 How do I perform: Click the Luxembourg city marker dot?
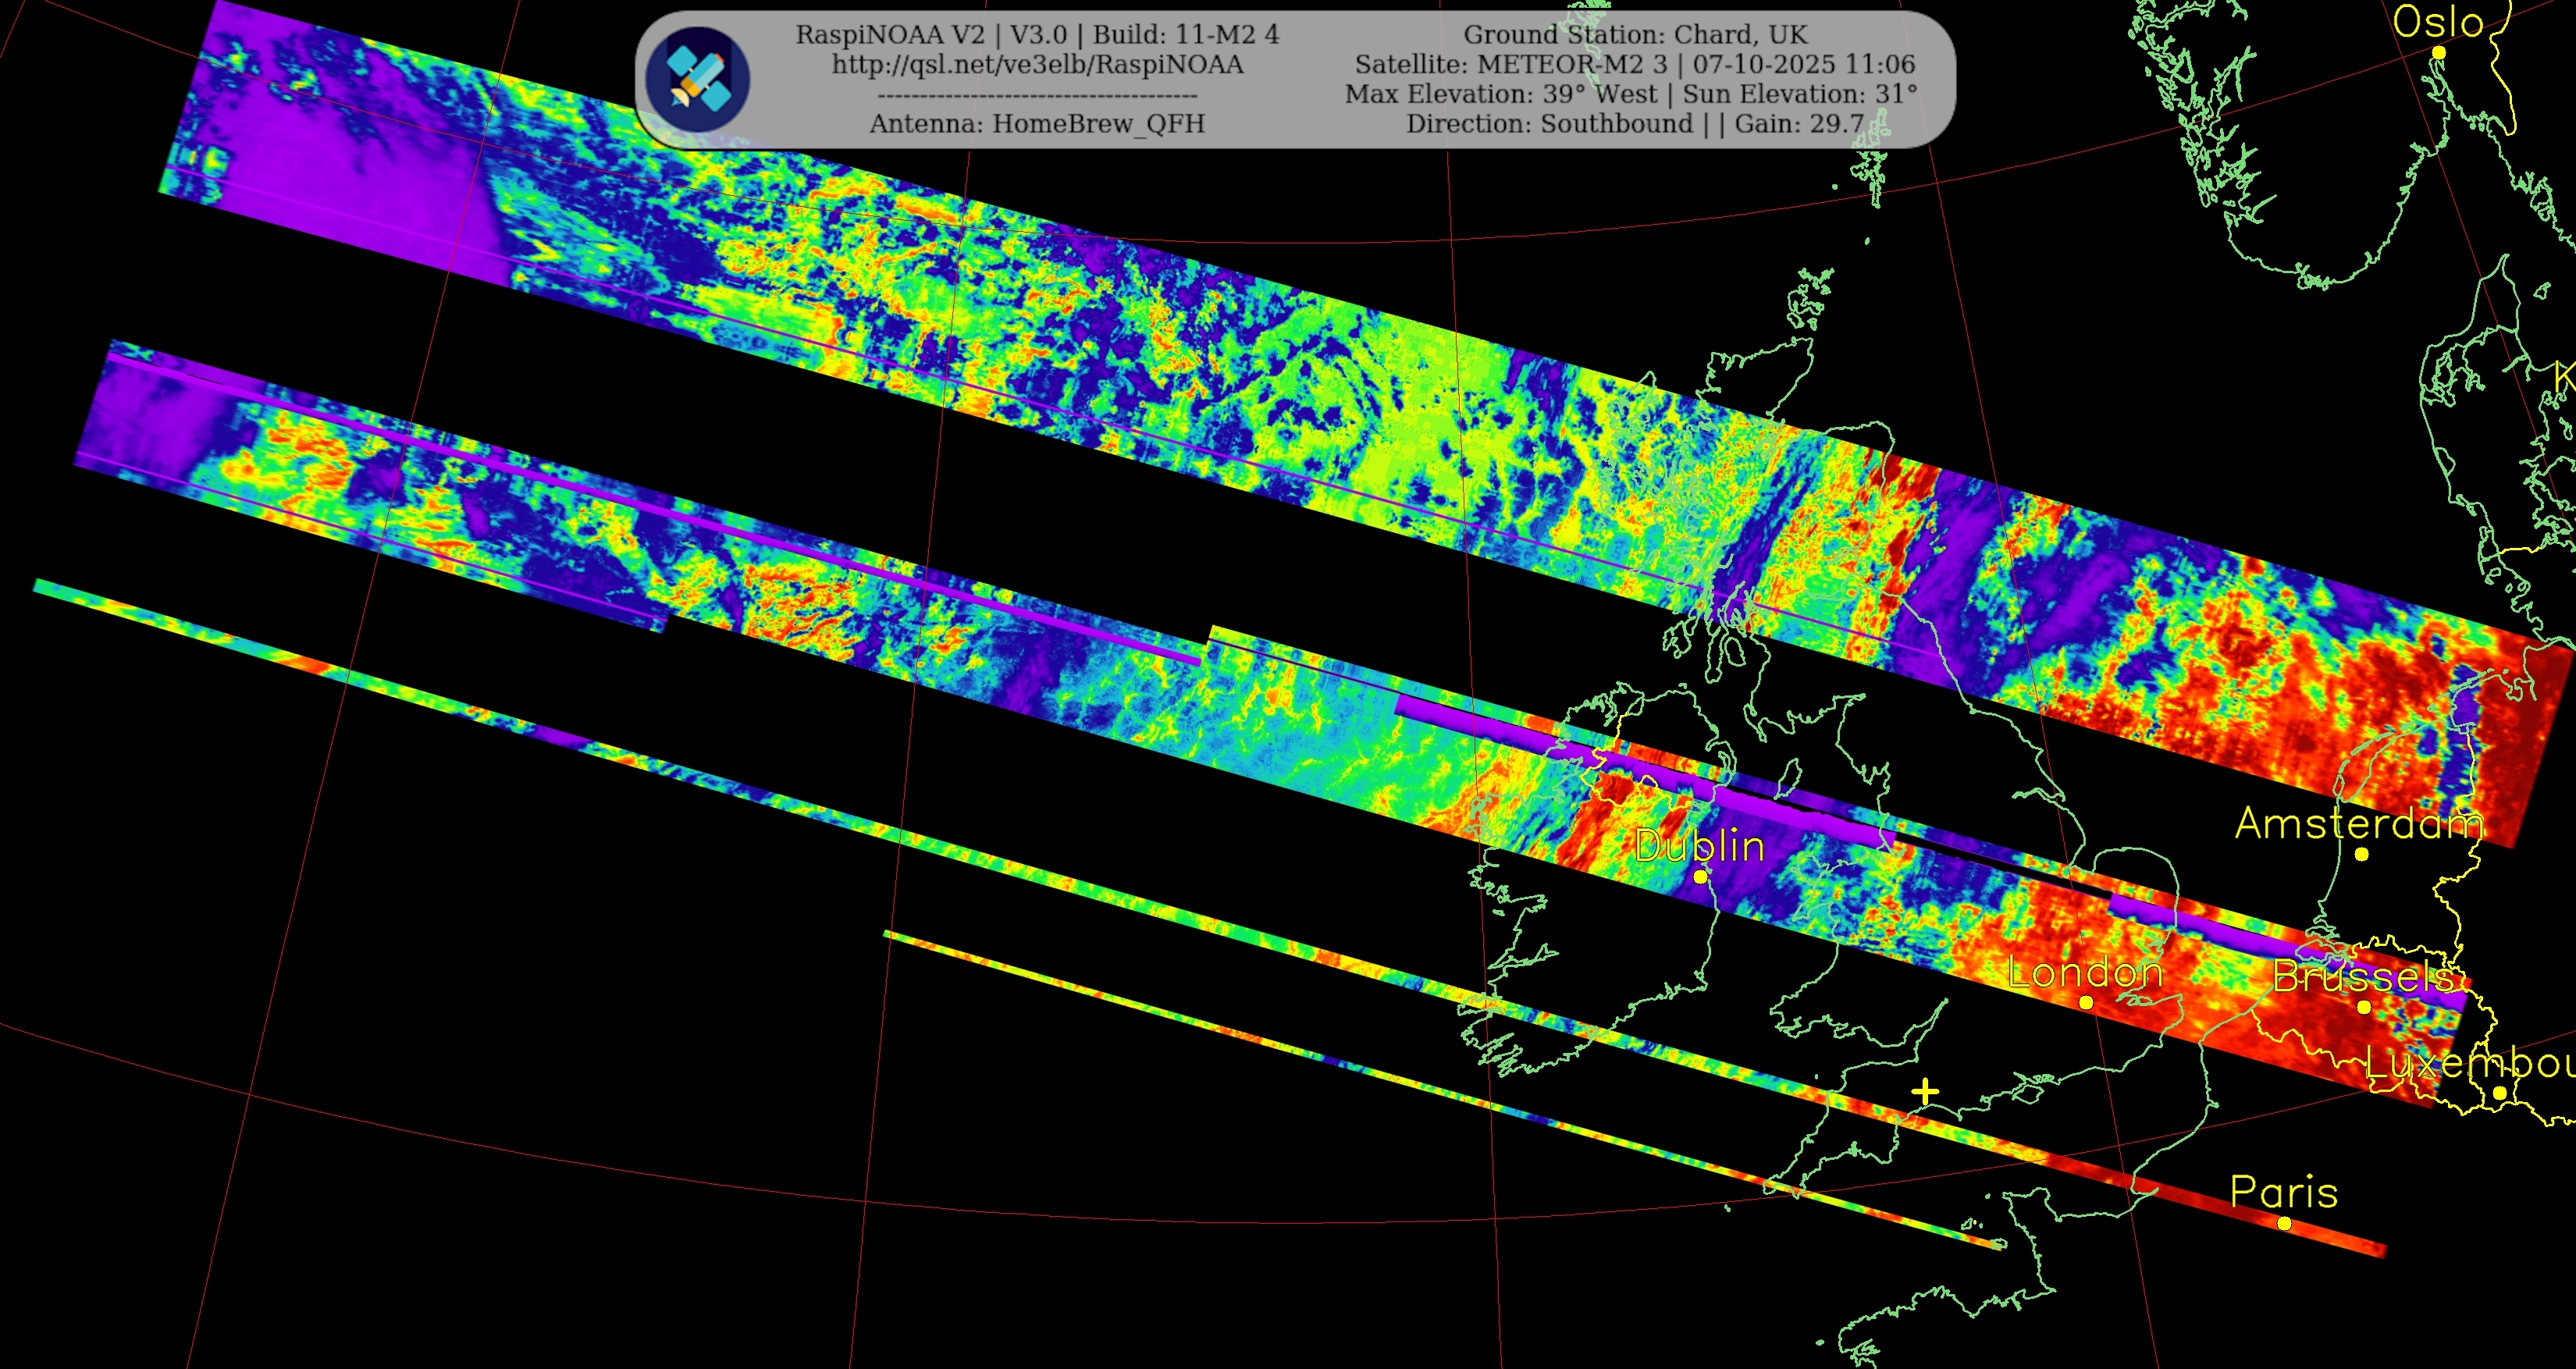(2499, 1093)
